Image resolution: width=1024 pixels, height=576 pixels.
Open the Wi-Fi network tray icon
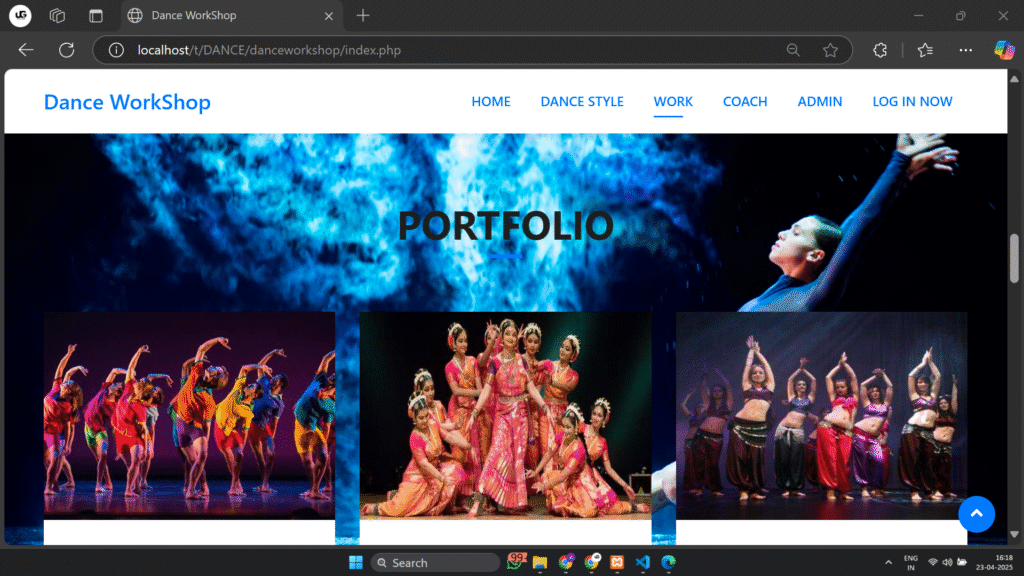pyautogui.click(x=933, y=563)
